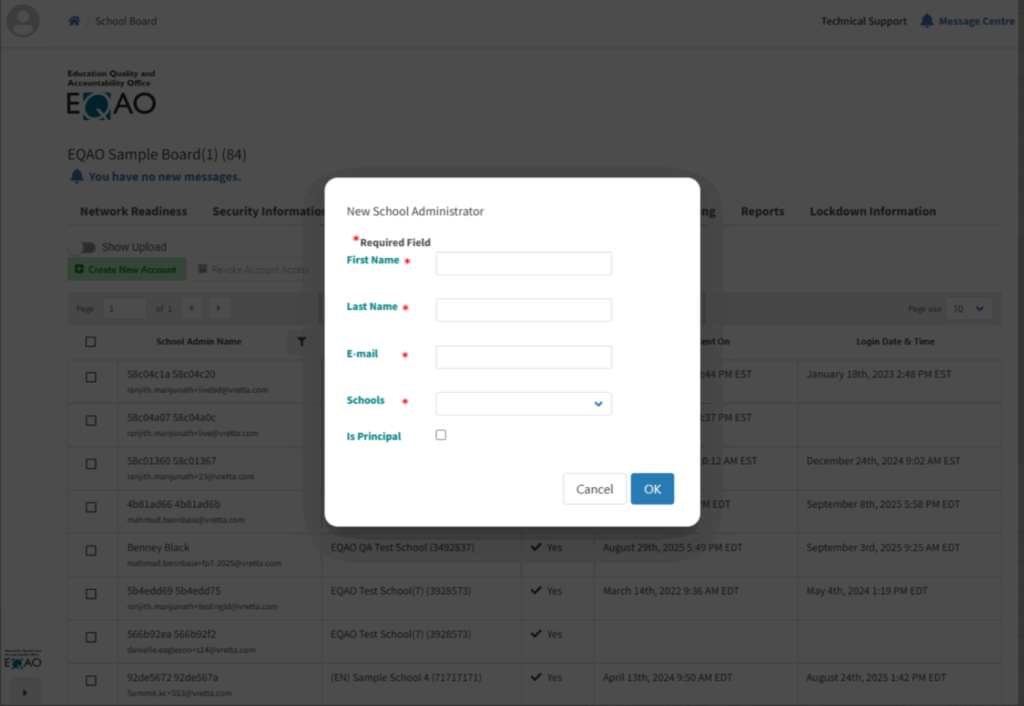Check the row checkbox for Benney Black
Viewport: 1024px width, 706px height.
pos(91,551)
